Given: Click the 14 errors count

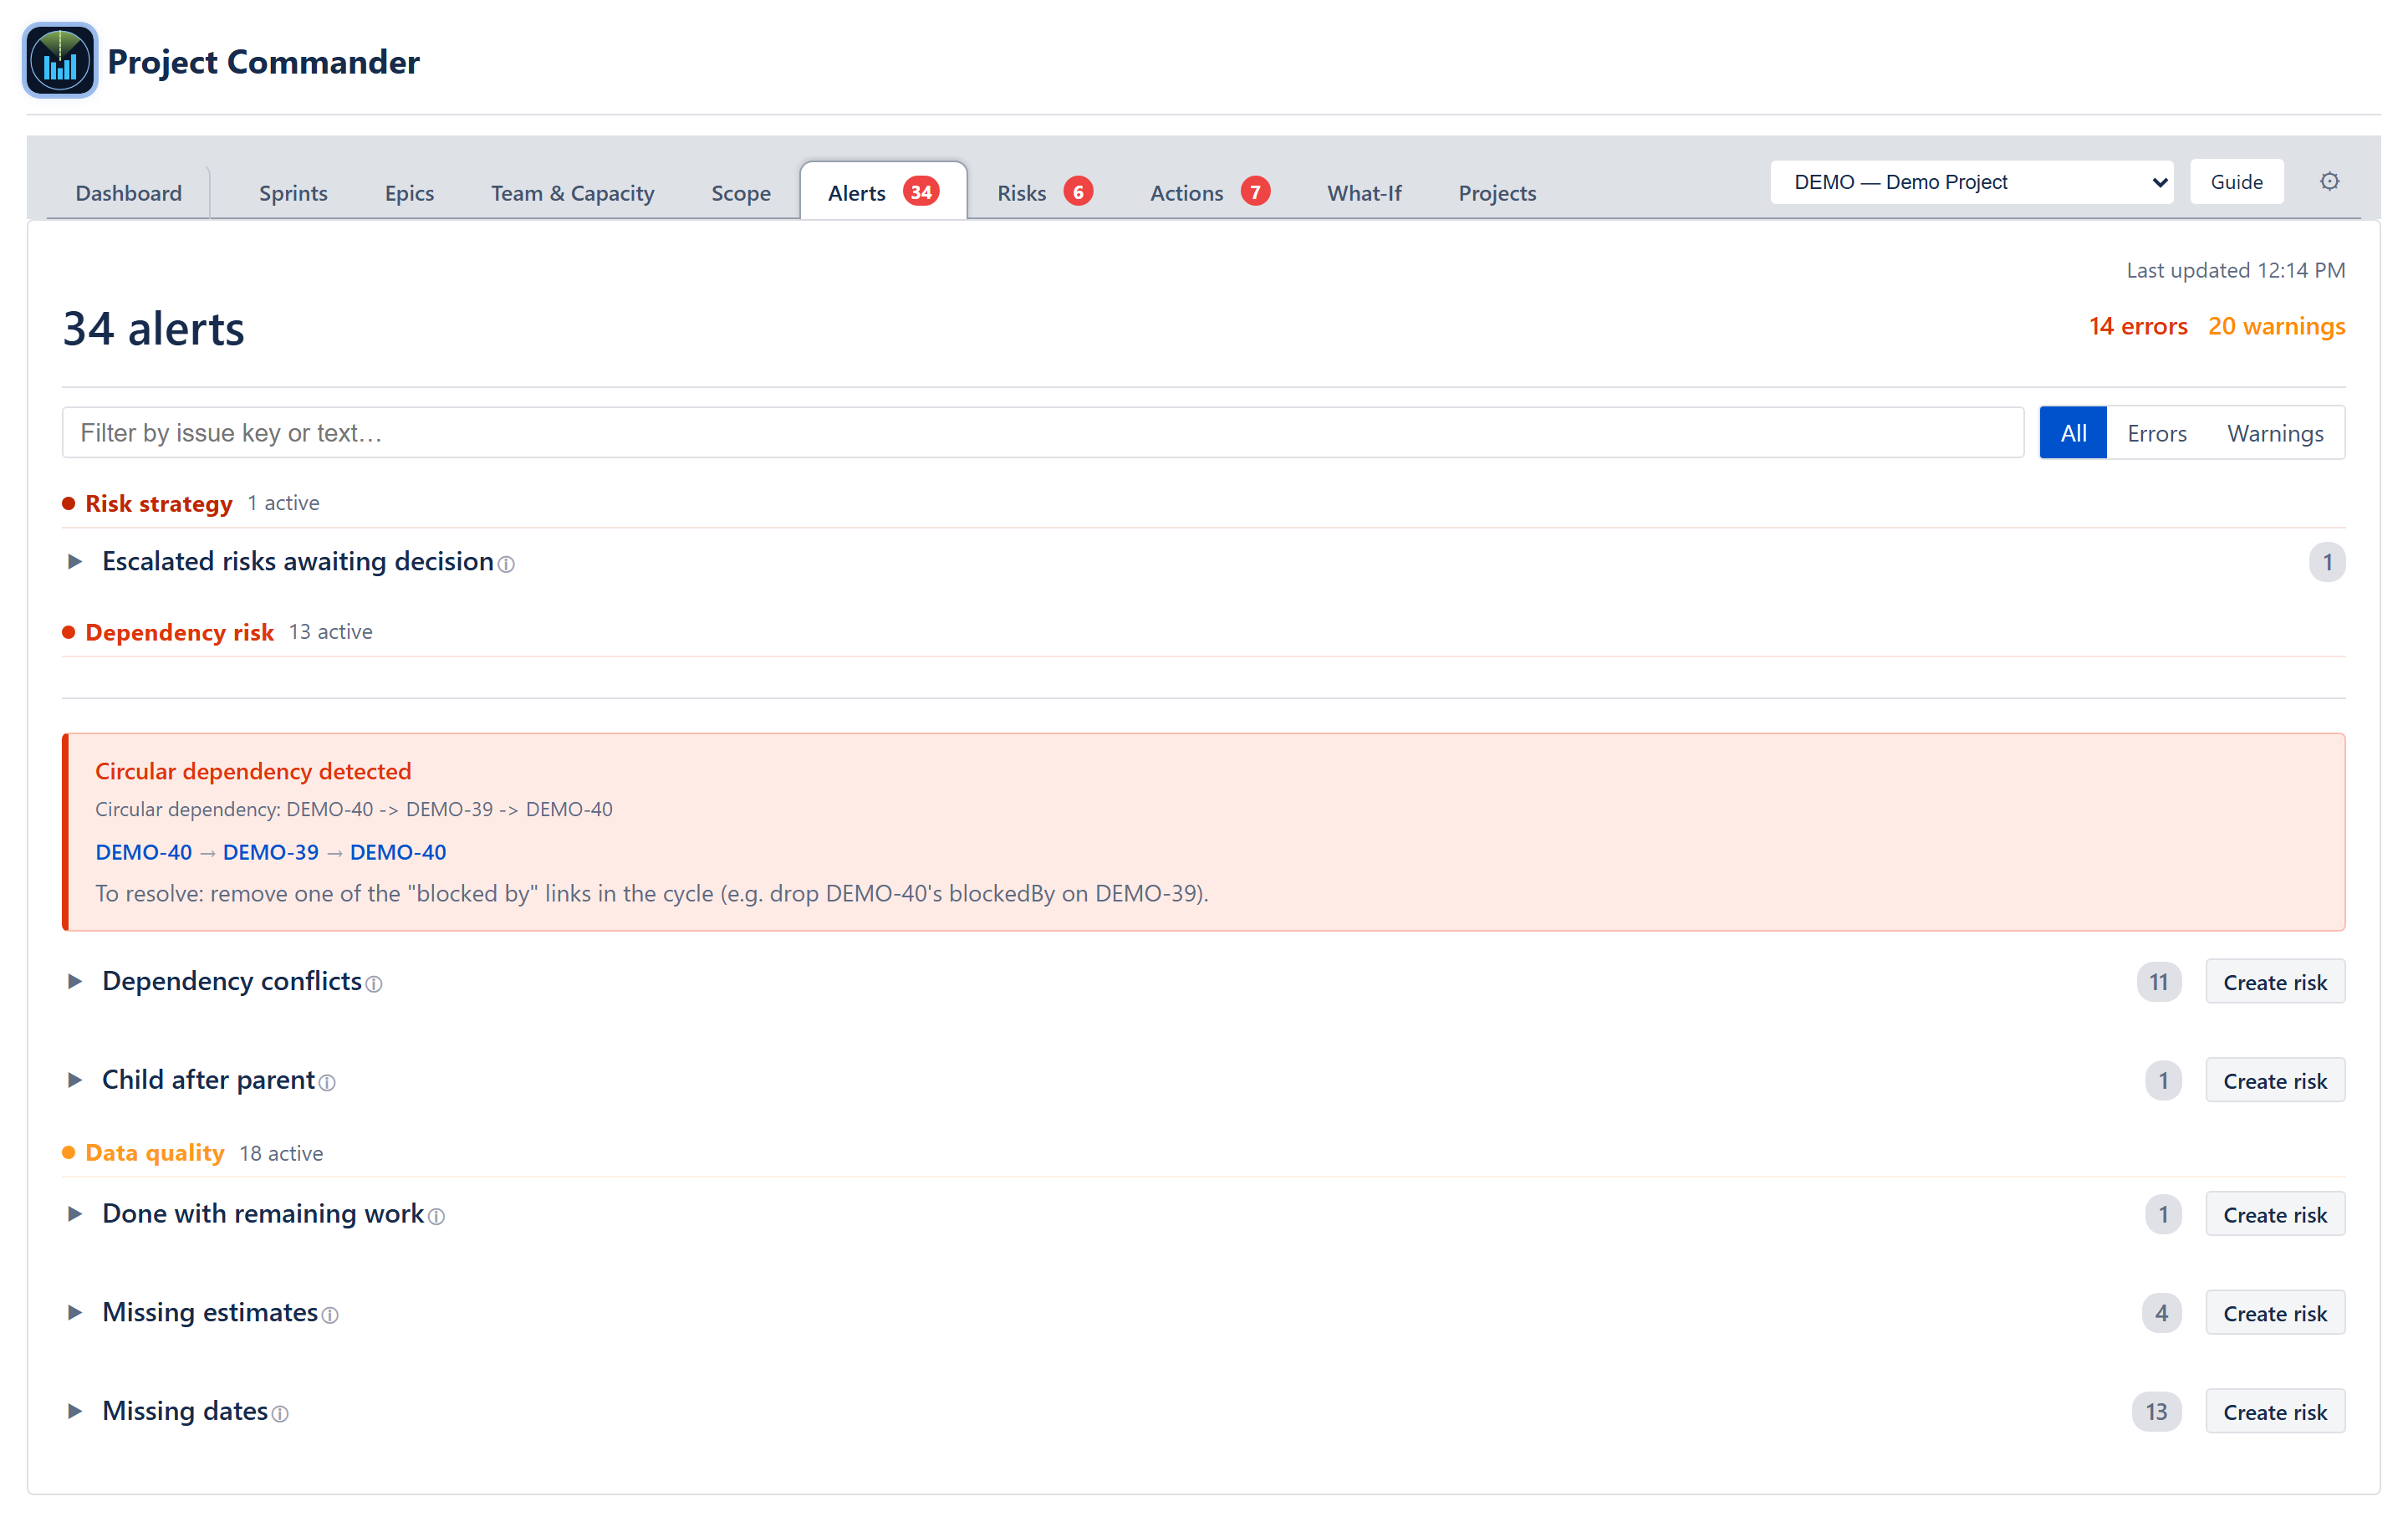Looking at the screenshot, I should pyautogui.click(x=2138, y=326).
